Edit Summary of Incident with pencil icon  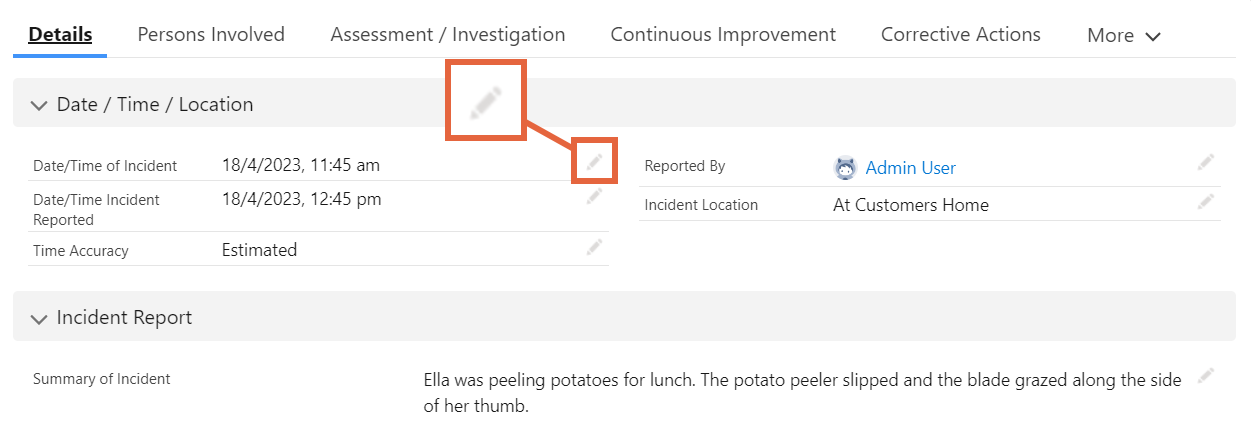pos(1206,375)
